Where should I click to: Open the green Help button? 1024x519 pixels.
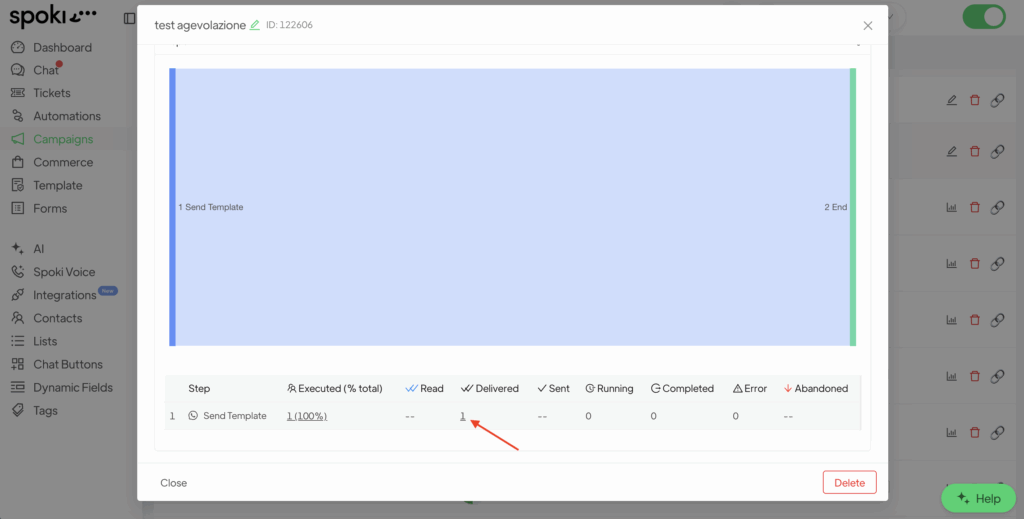978,498
